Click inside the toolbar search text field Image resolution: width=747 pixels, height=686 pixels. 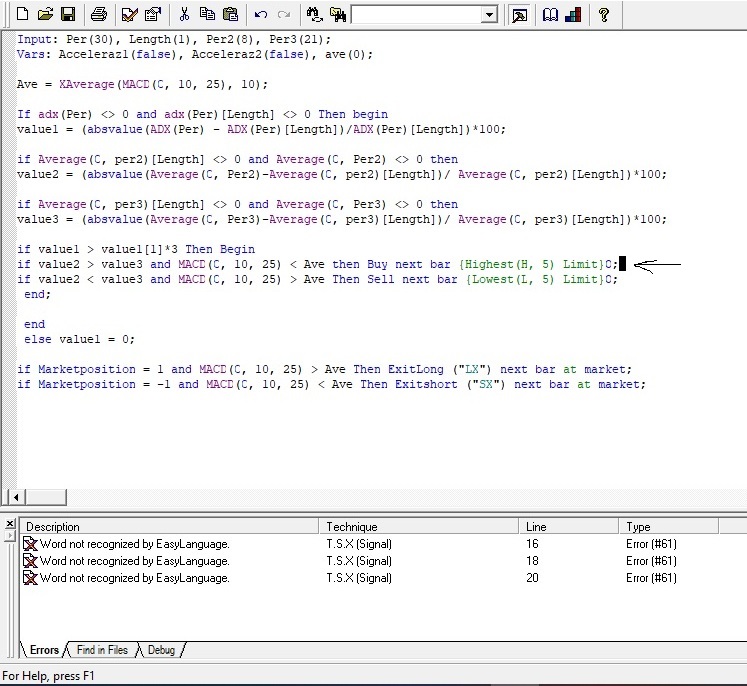[x=415, y=15]
